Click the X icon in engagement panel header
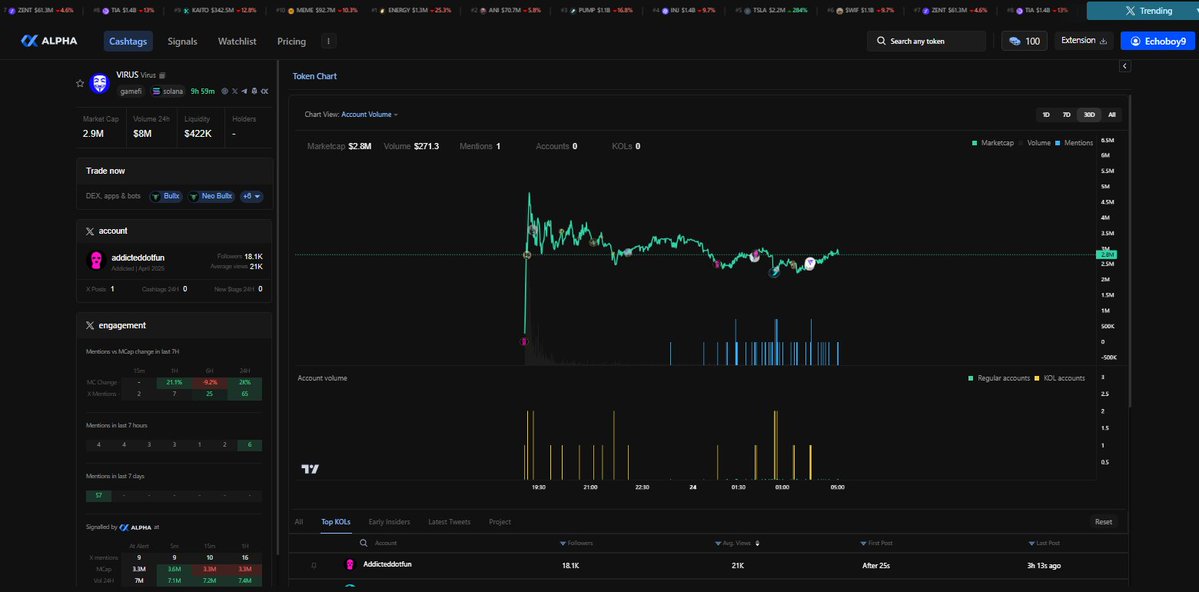The image size is (1199, 592). tap(90, 325)
